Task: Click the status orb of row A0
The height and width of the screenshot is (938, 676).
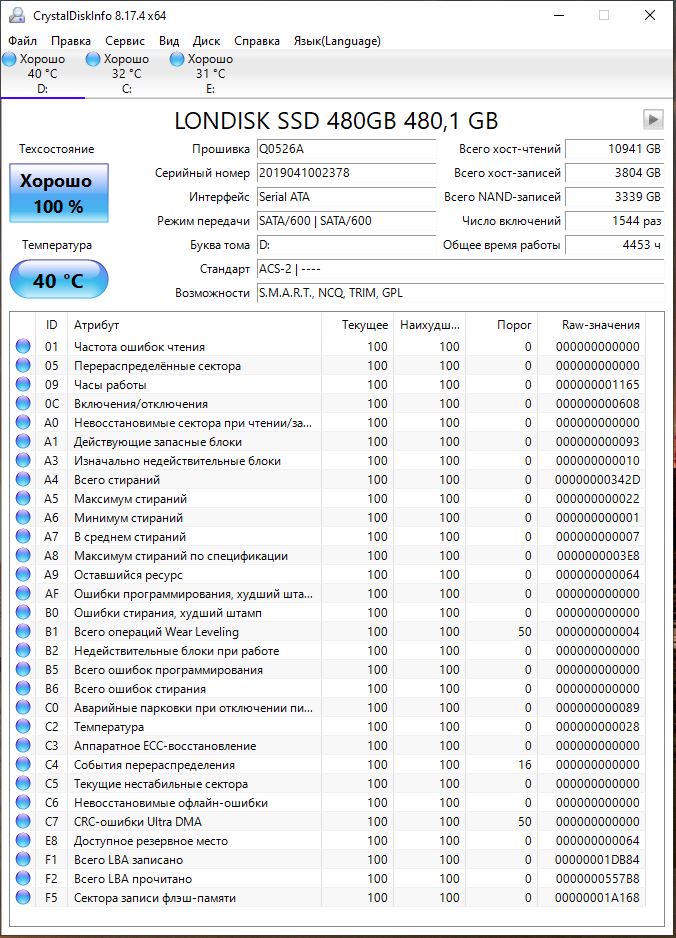Action: point(23,422)
